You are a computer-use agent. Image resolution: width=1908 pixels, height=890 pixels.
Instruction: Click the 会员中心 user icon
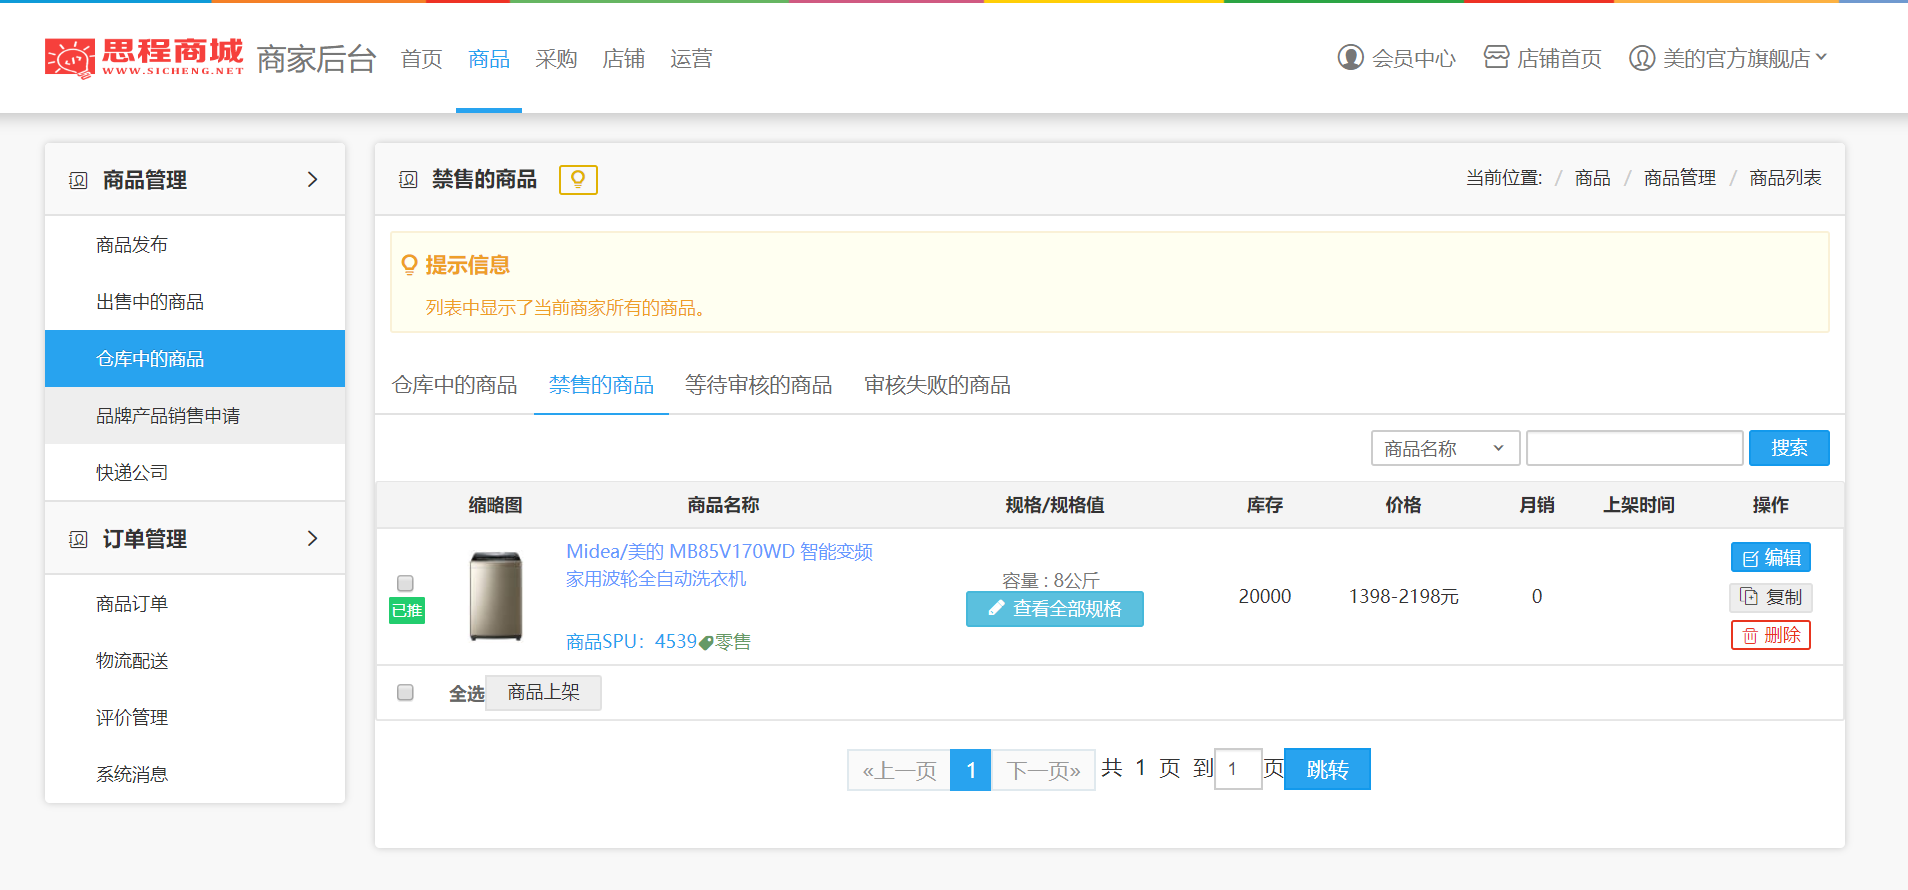pyautogui.click(x=1351, y=58)
